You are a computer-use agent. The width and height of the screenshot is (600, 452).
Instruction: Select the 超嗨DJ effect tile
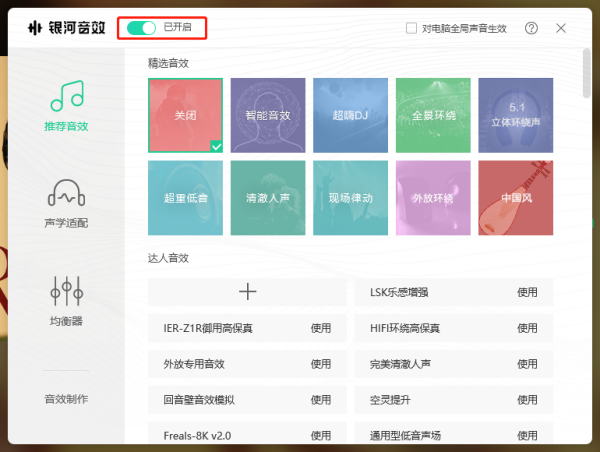(x=351, y=115)
